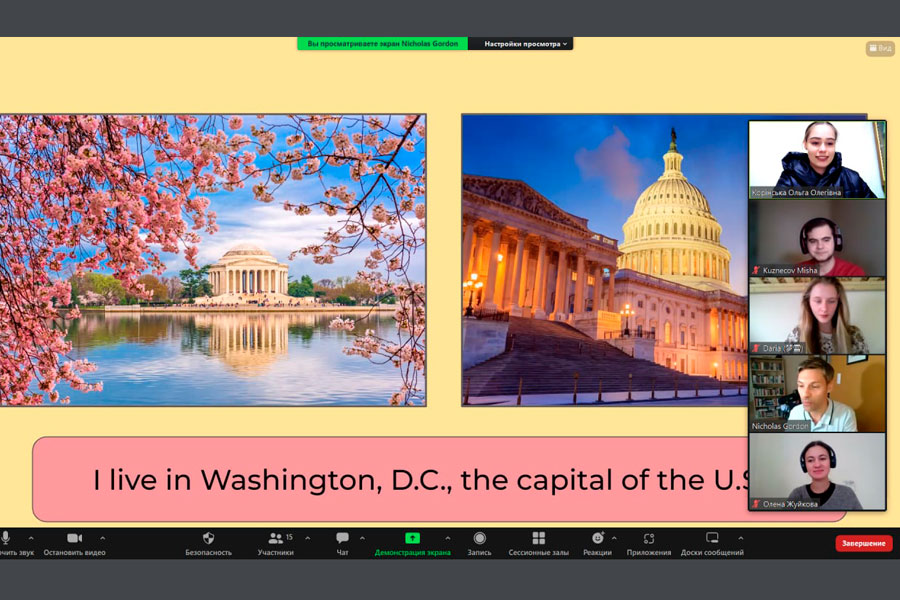The image size is (900, 600).
Task: Start recording with Запись icon
Action: (x=479, y=538)
